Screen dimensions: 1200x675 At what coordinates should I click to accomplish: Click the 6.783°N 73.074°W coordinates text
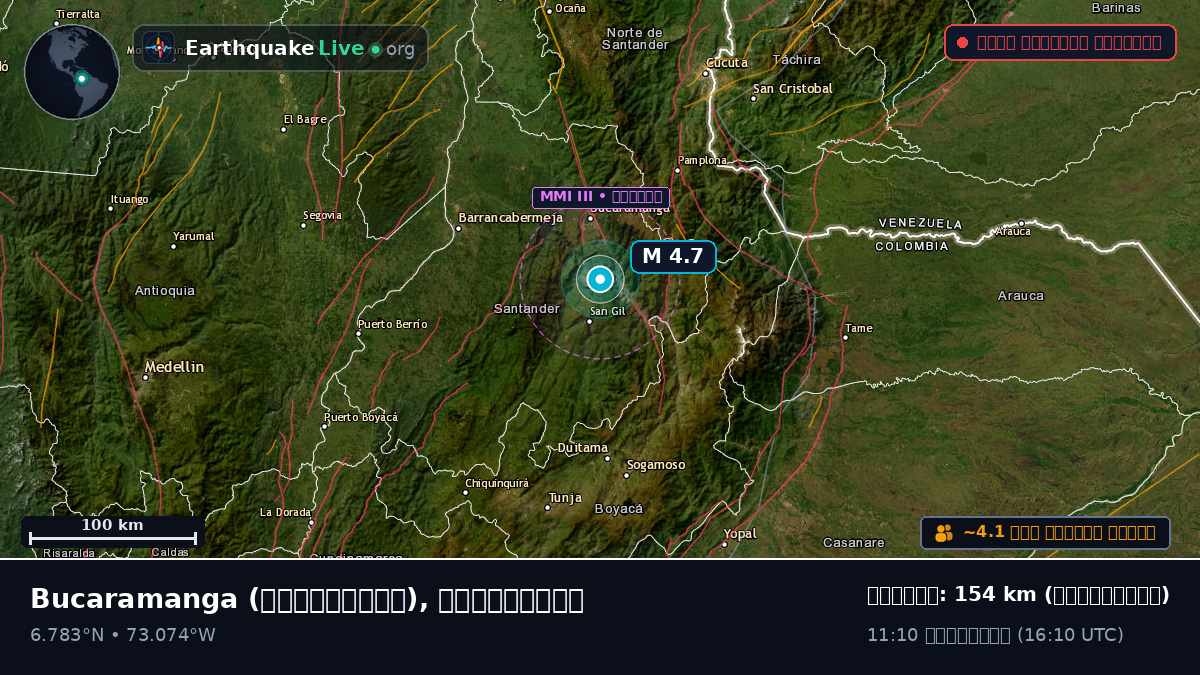coord(123,635)
